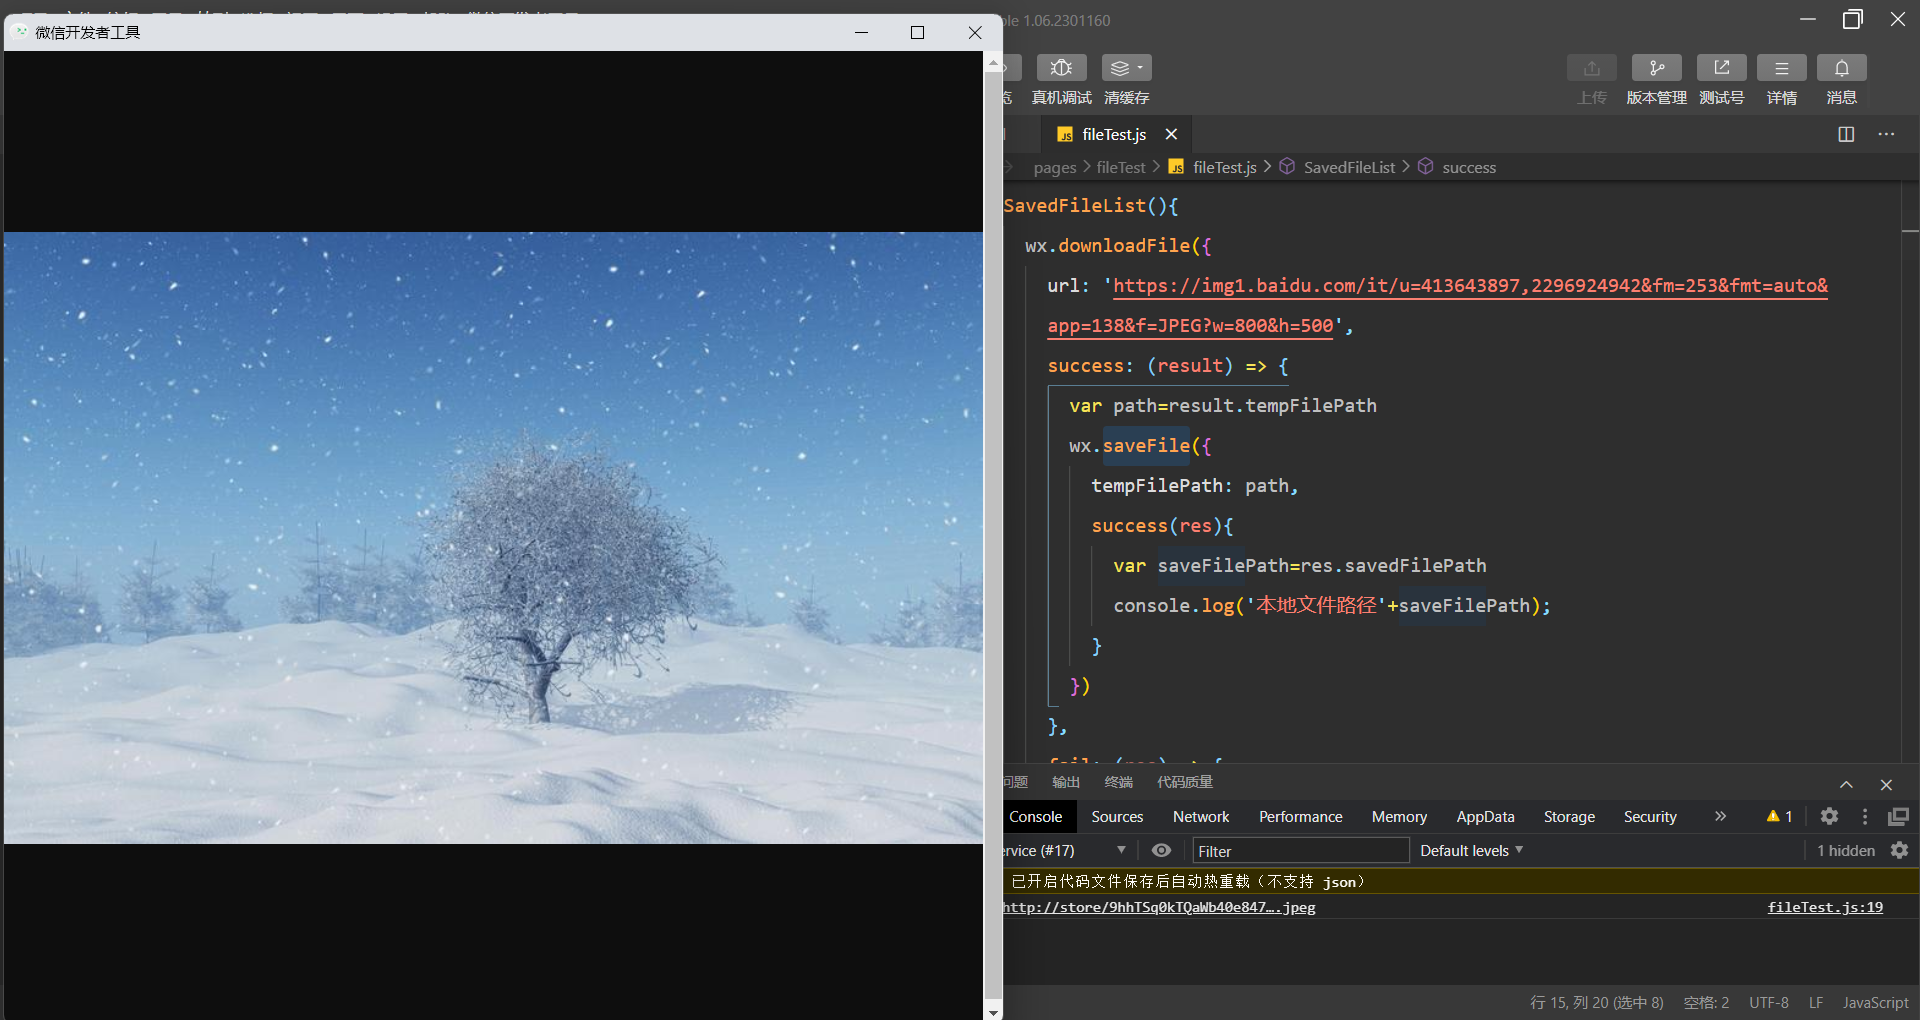
Task: Switch to the Sources tab
Action: coord(1117,816)
